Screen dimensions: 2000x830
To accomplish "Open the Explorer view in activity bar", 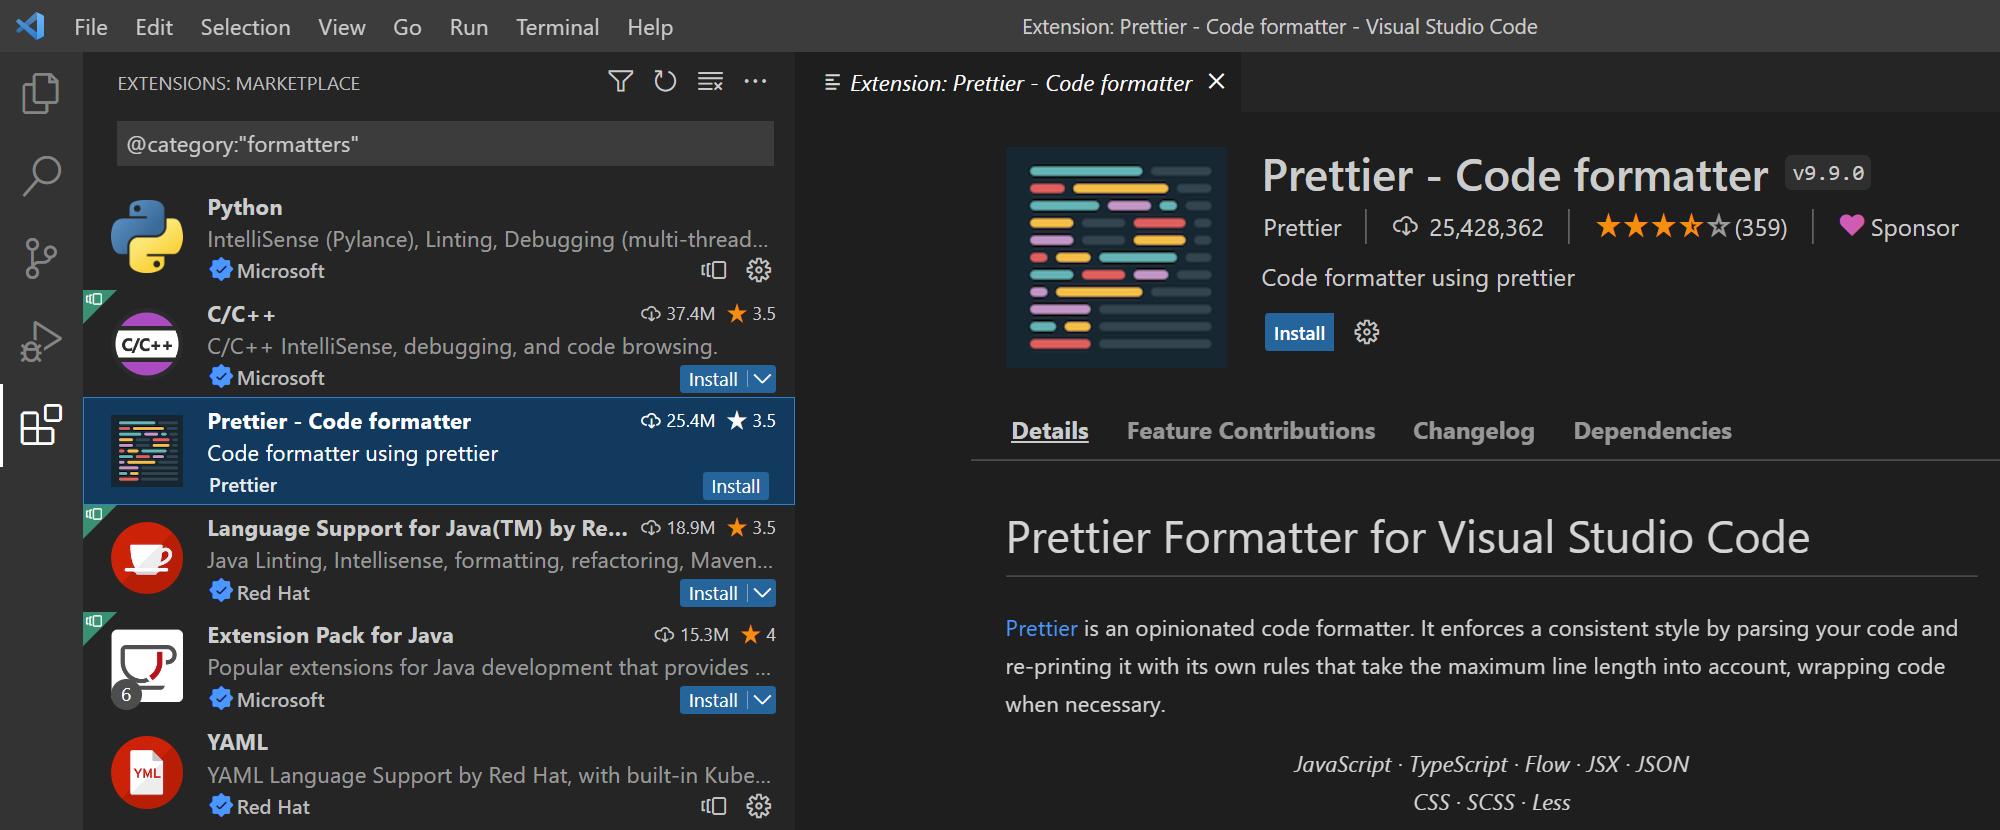I will click(x=41, y=93).
